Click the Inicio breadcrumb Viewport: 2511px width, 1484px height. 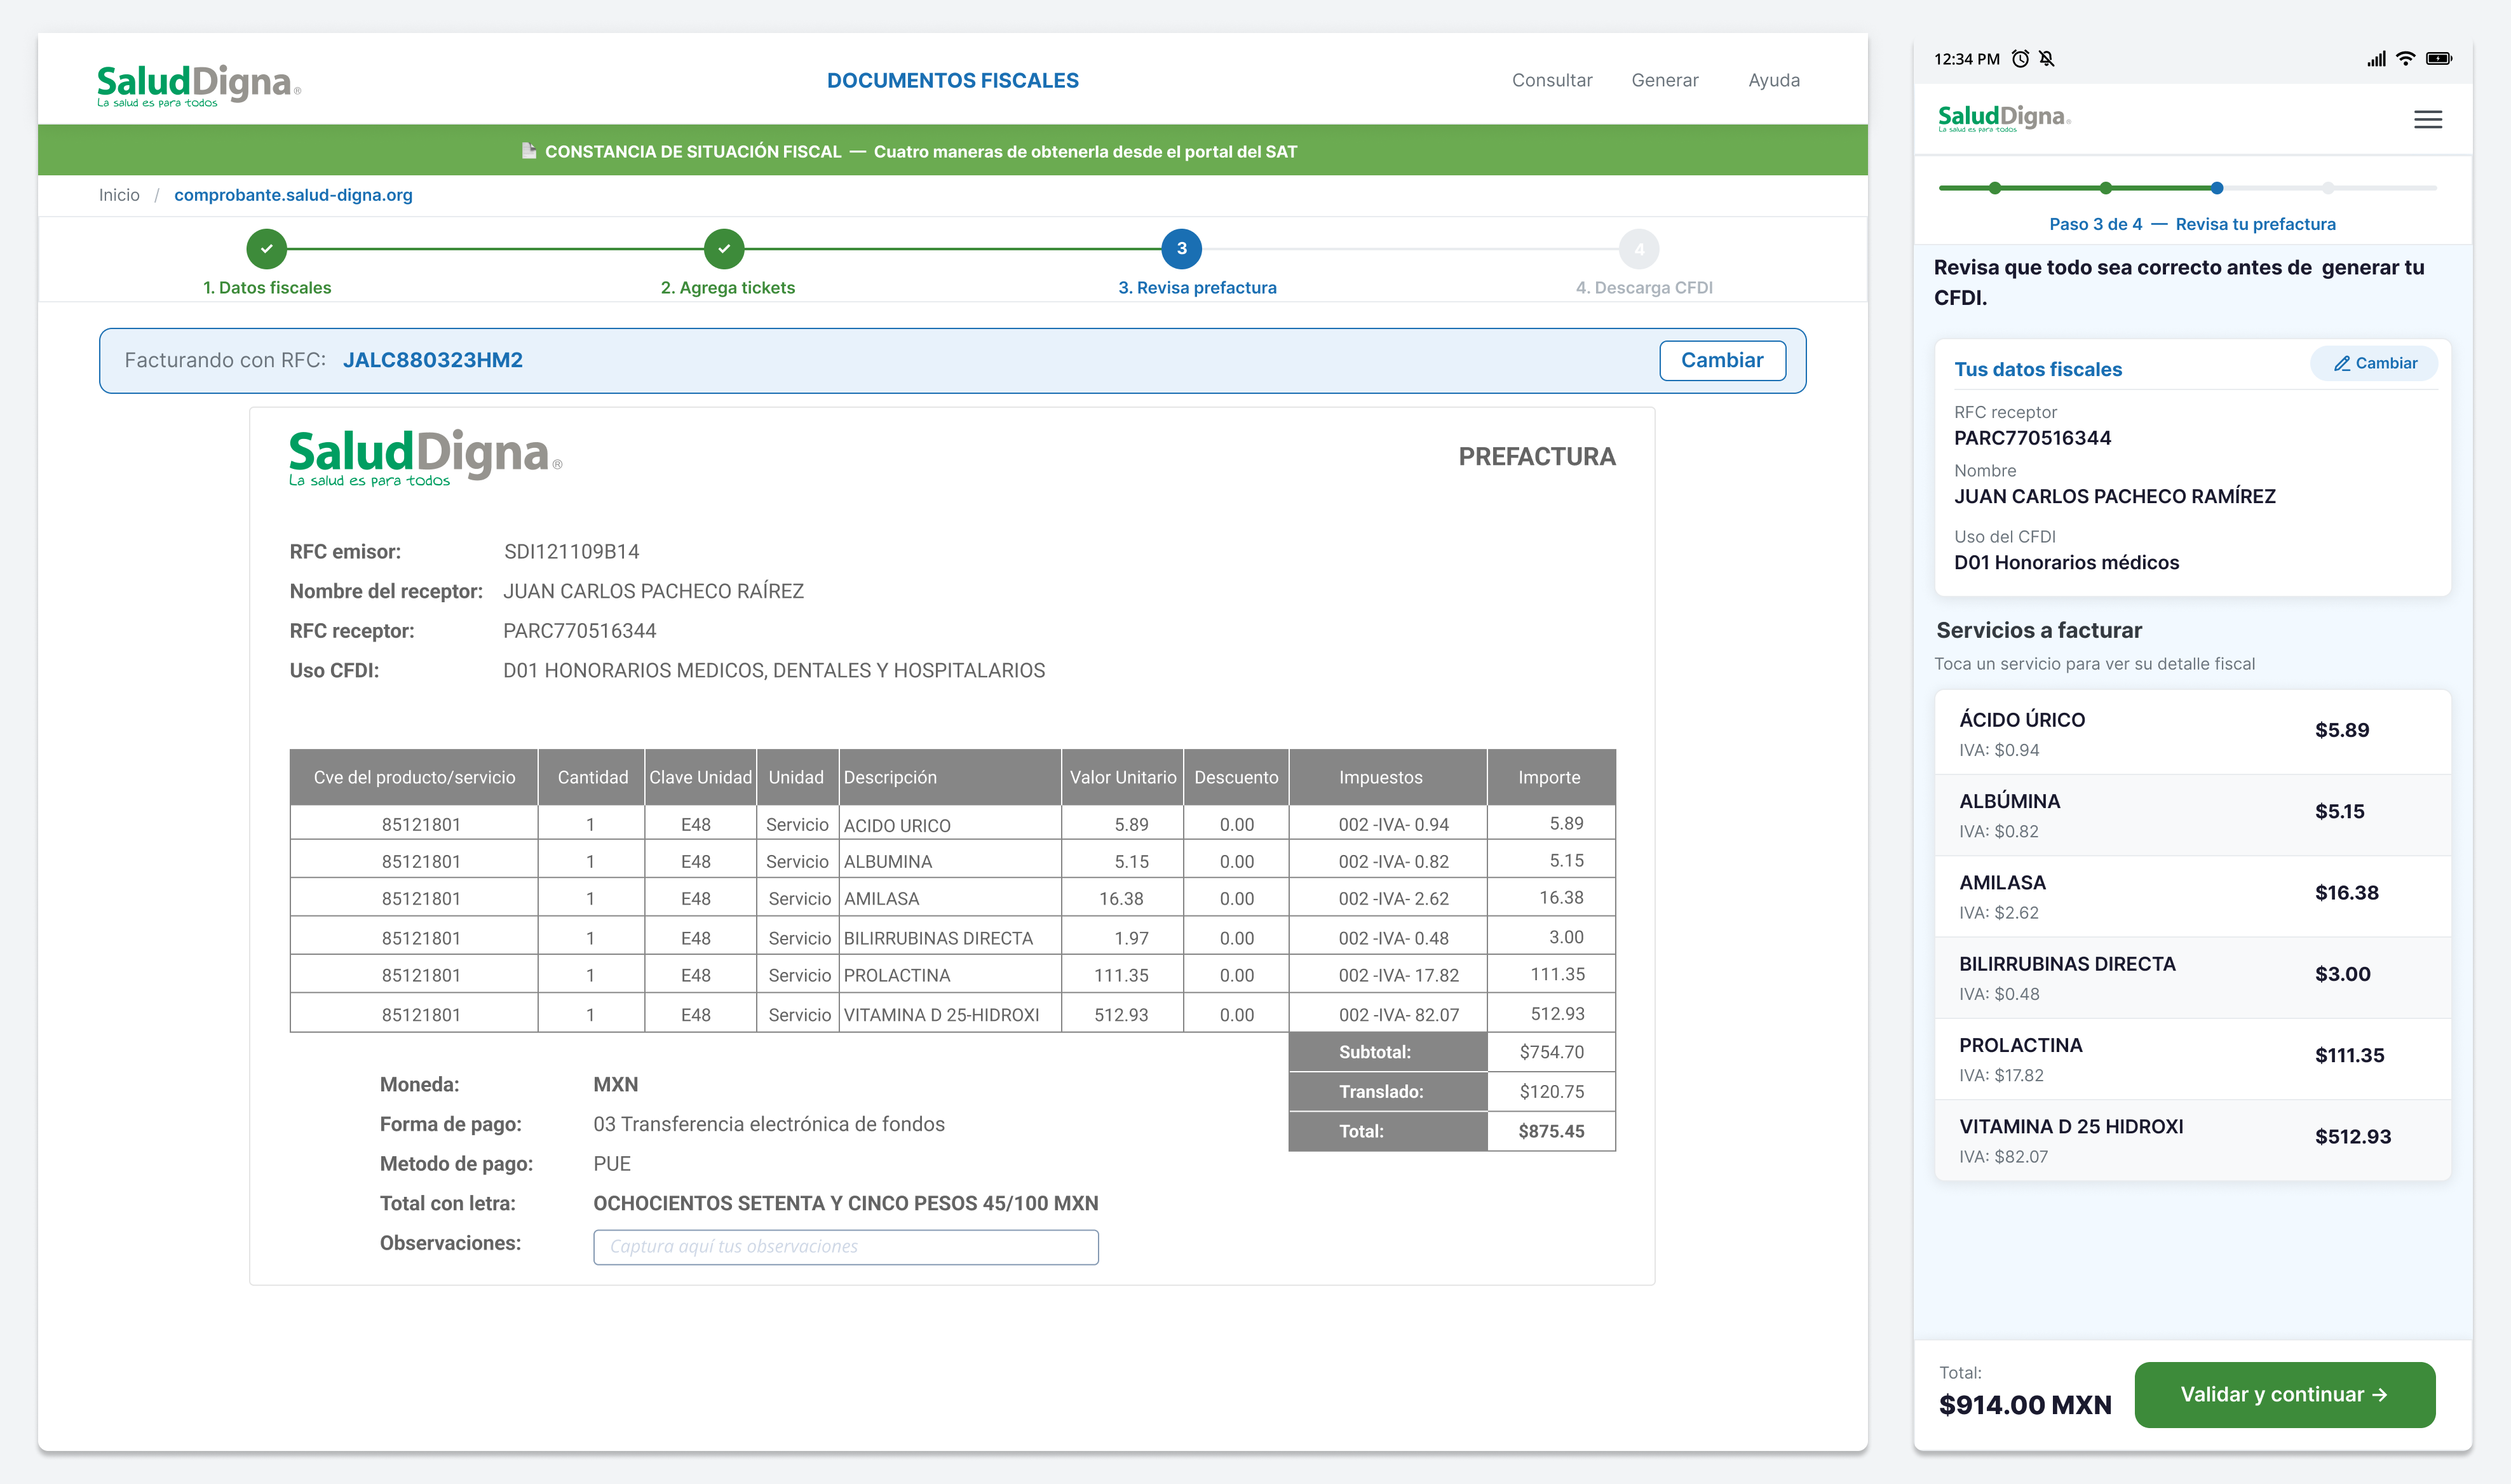click(119, 195)
